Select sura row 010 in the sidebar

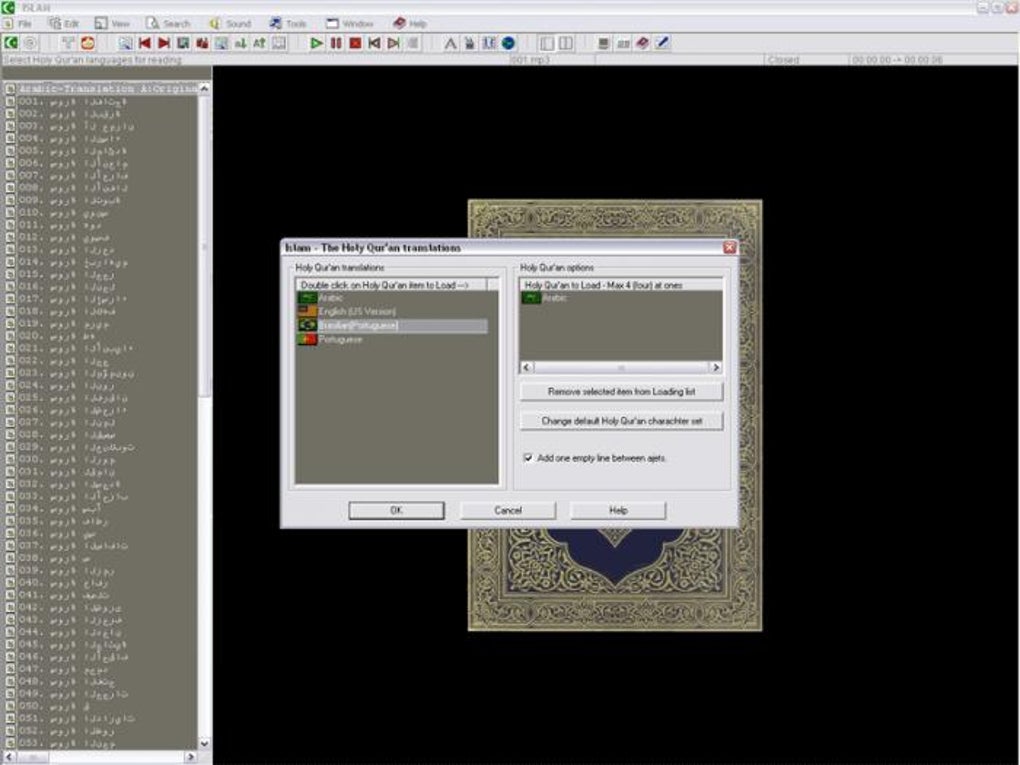(101, 212)
